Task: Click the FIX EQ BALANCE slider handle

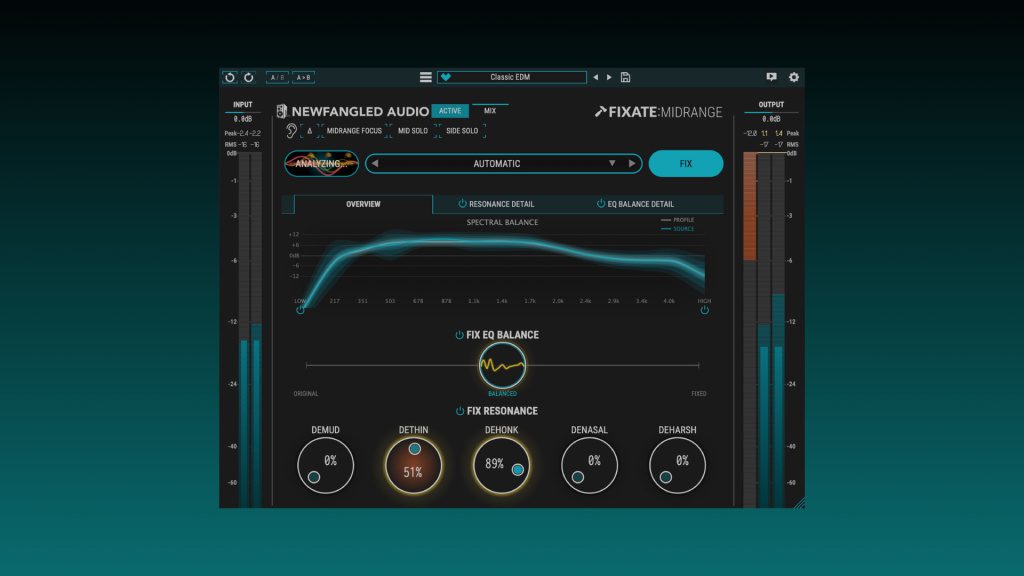Action: [x=502, y=365]
